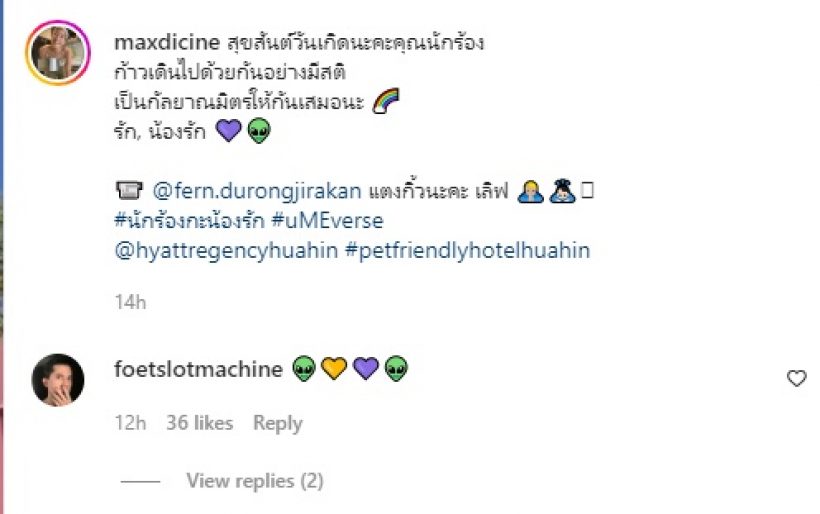Click the yellow heart emoji in the comment

[334, 368]
